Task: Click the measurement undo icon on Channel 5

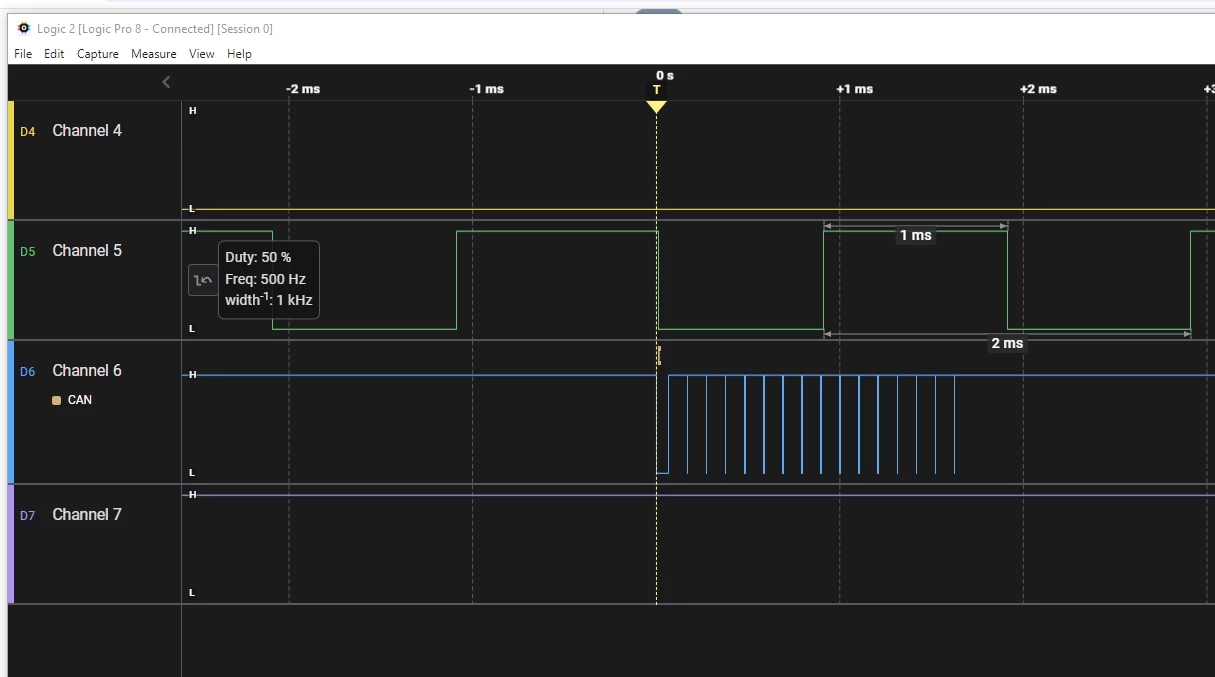Action: pos(203,281)
